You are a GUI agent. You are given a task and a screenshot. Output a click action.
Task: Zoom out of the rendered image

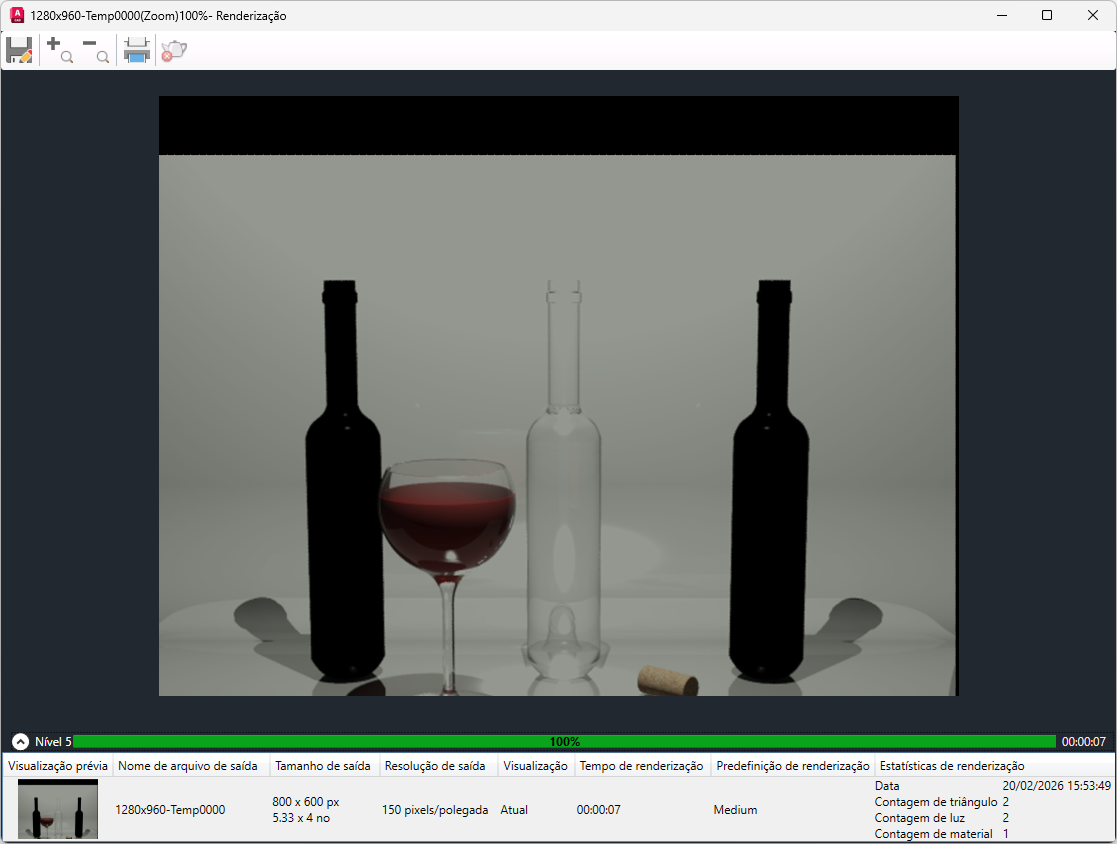tap(95, 50)
